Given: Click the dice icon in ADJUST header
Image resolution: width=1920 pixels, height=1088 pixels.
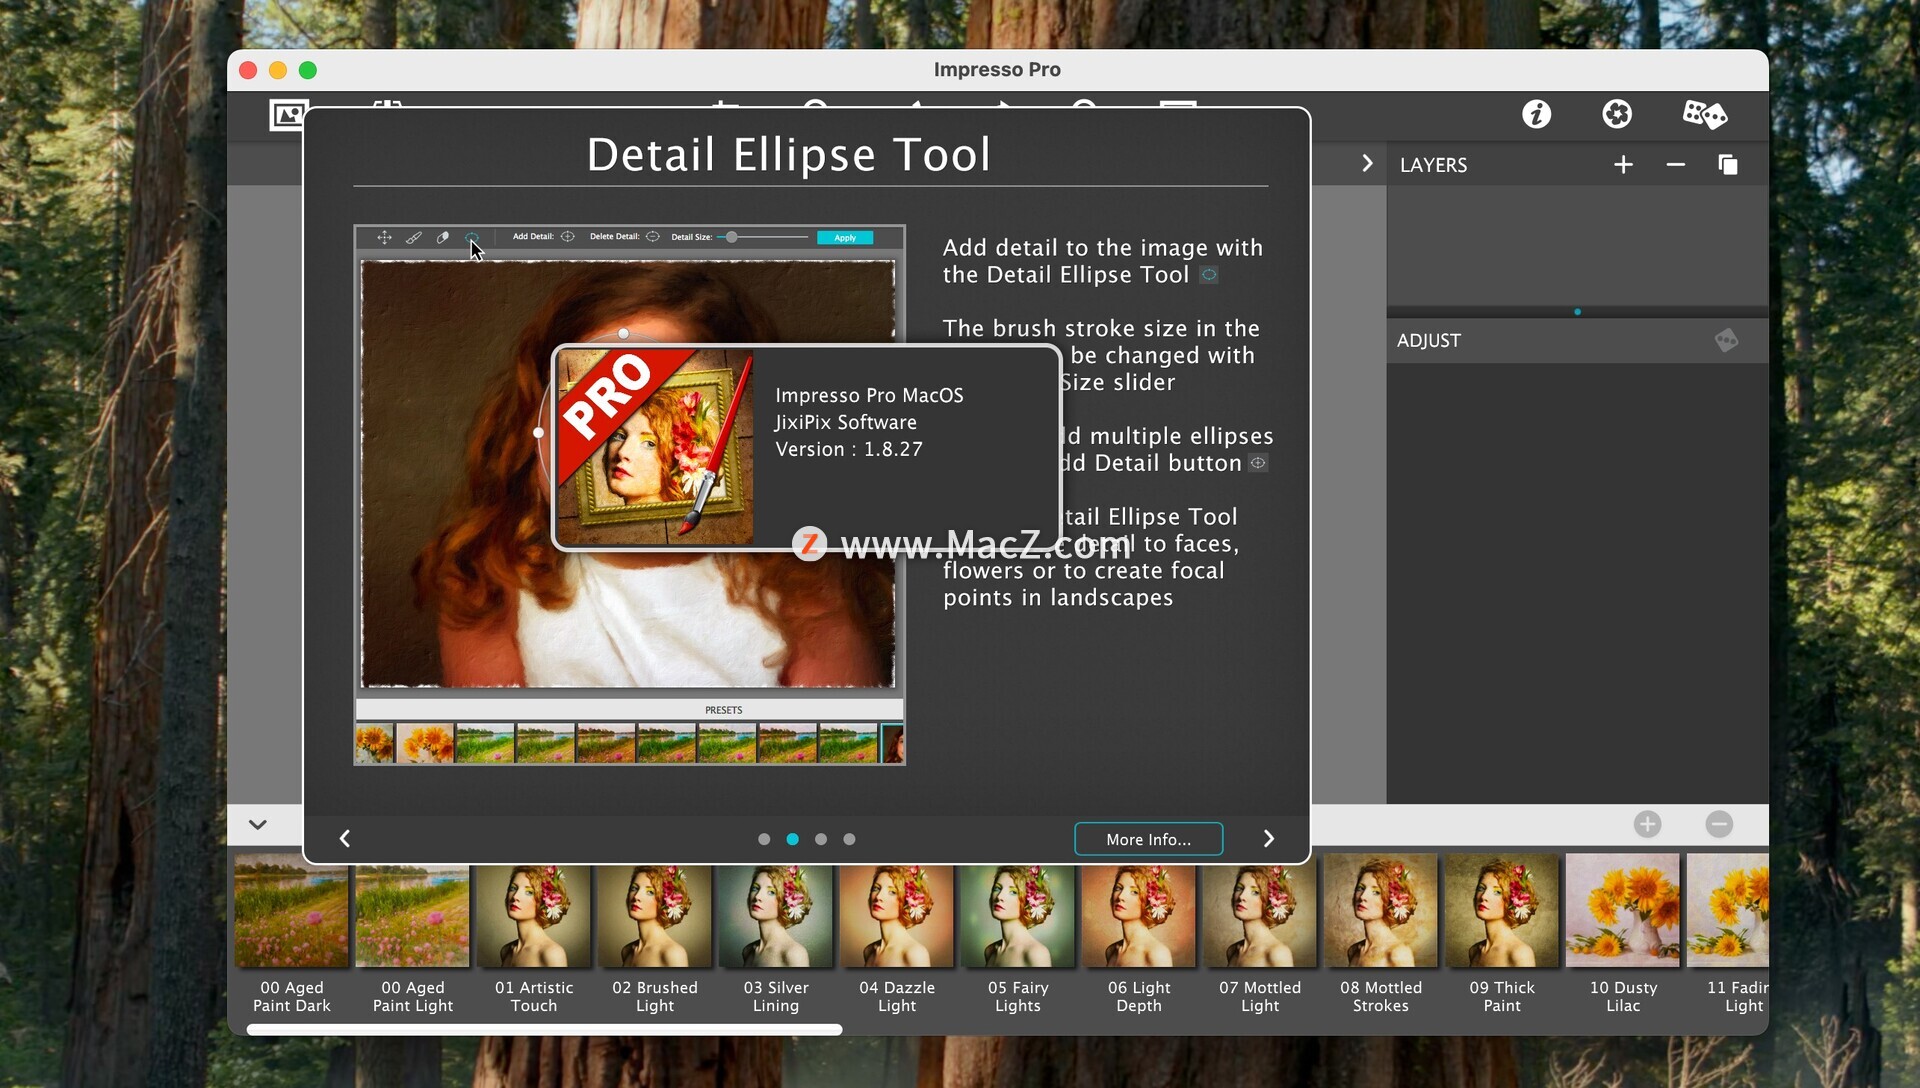Looking at the screenshot, I should 1727,340.
